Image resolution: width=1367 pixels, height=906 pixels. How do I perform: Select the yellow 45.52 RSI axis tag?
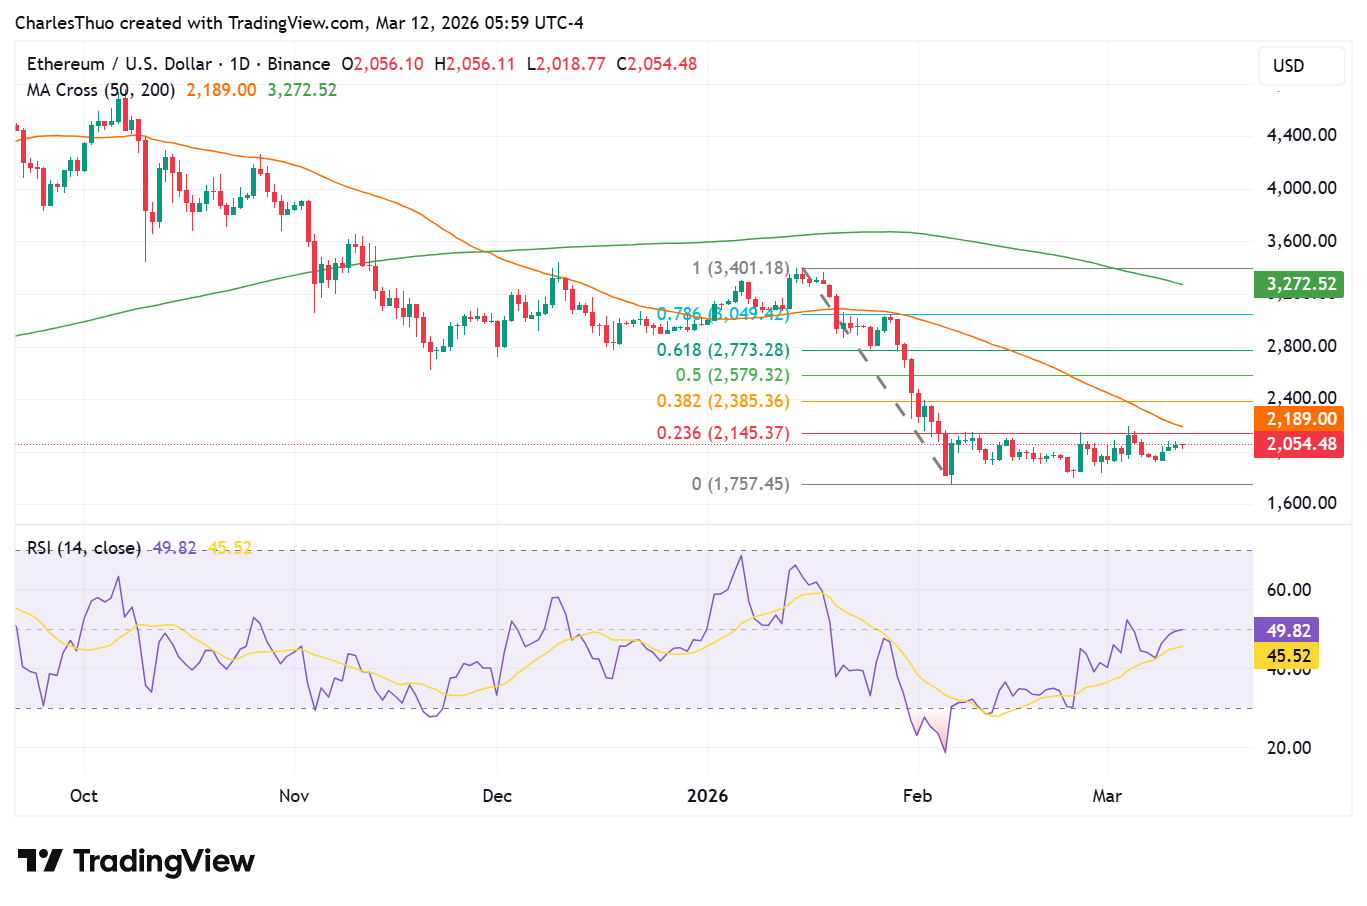(1287, 656)
